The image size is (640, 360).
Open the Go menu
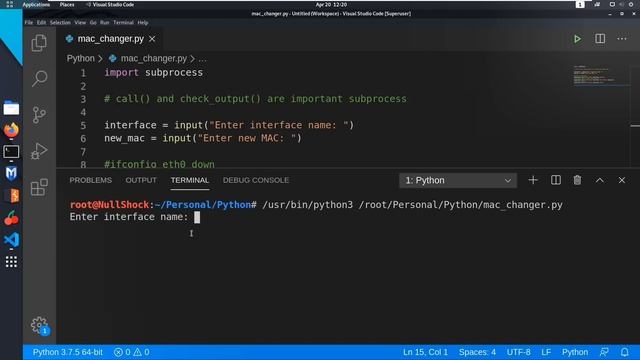tap(93, 22)
